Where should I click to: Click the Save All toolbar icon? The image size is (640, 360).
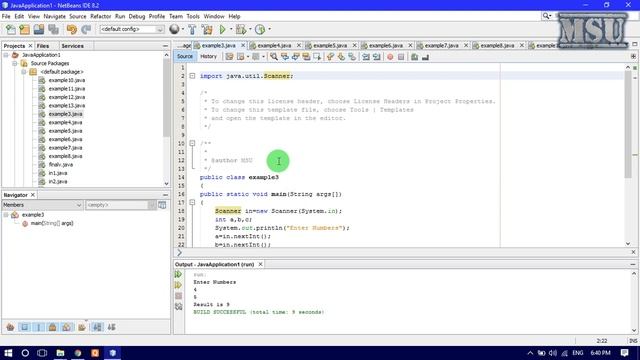53,29
